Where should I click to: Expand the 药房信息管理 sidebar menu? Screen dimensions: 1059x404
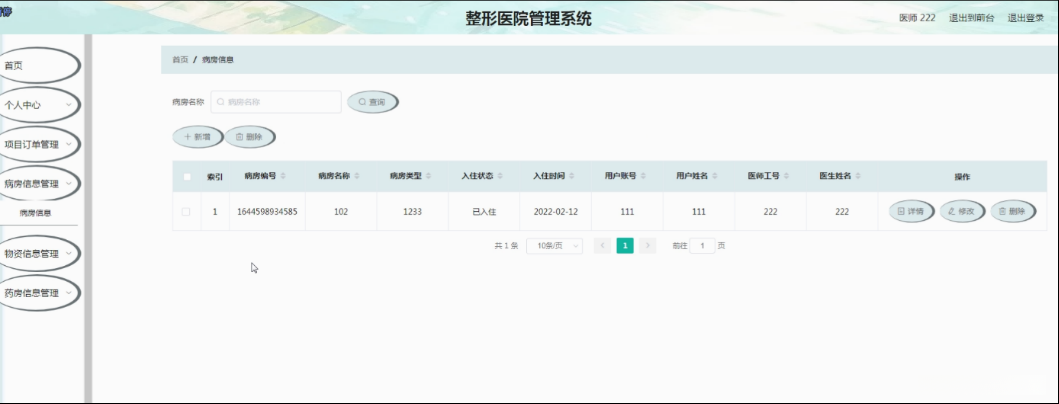coord(38,293)
